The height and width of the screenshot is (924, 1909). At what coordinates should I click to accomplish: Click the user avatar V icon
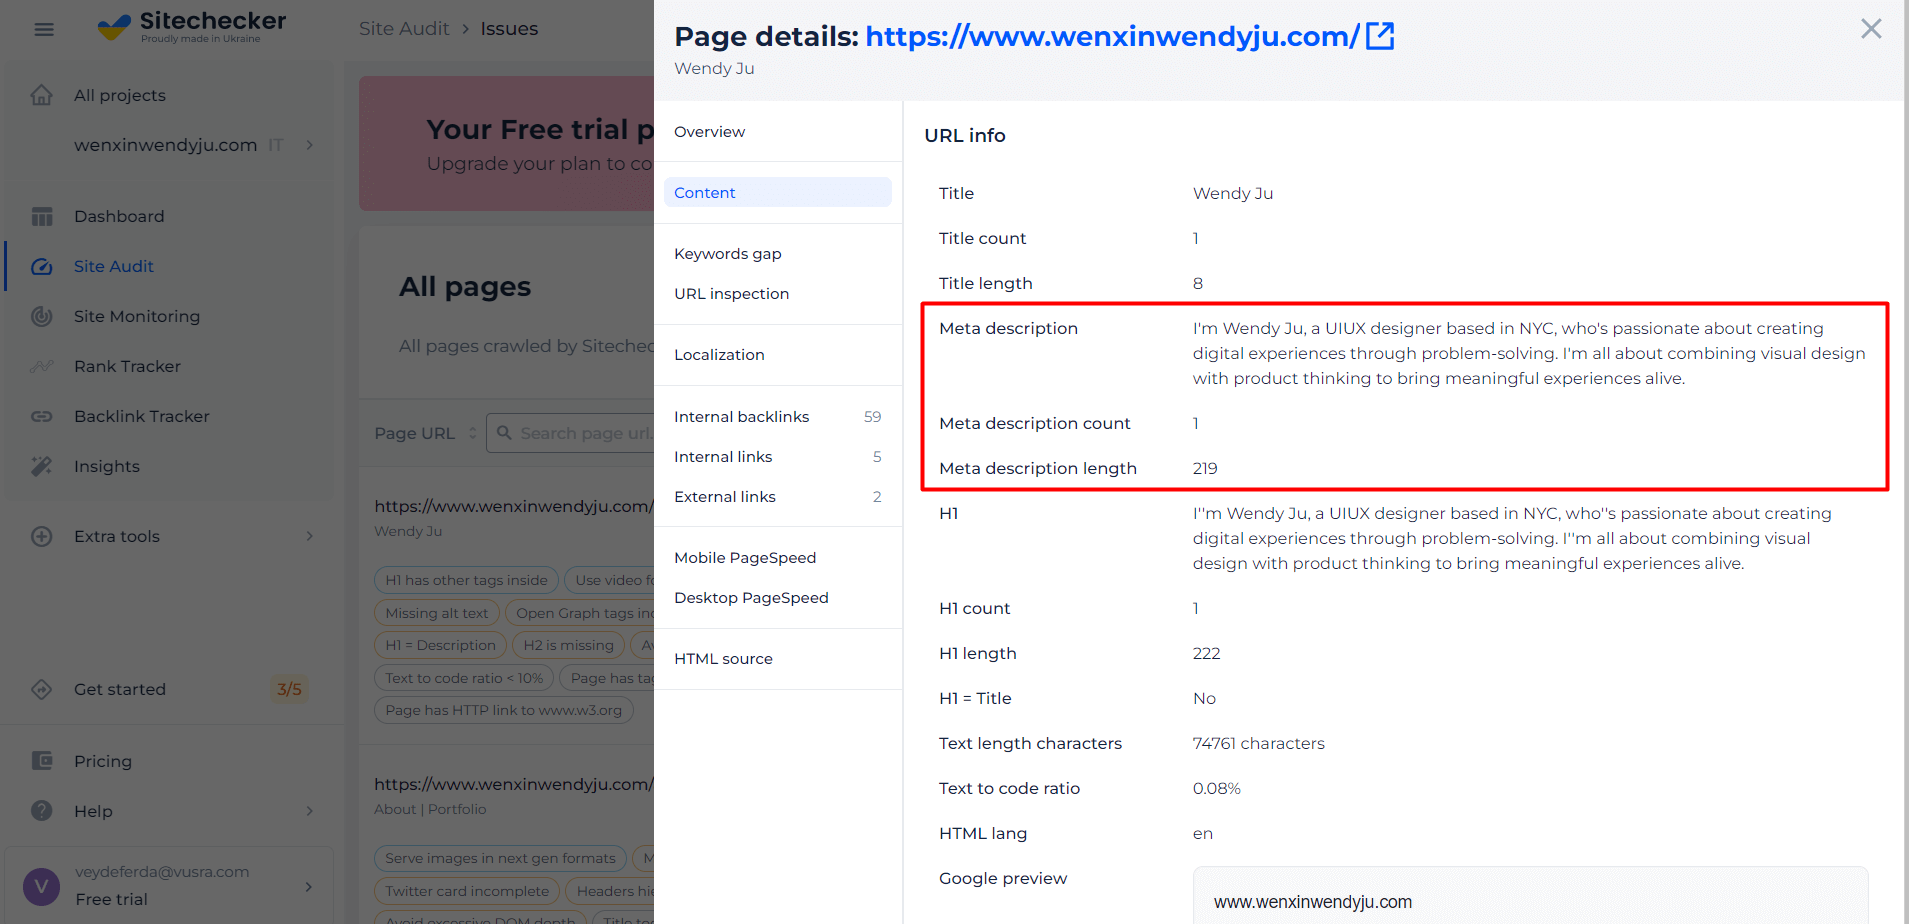[41, 886]
